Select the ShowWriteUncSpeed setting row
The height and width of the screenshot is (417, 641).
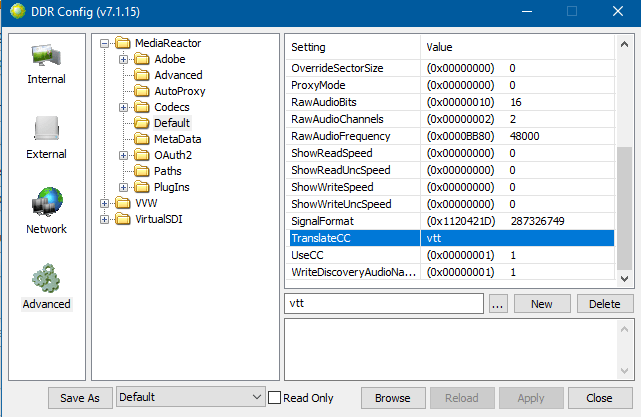click(452, 204)
